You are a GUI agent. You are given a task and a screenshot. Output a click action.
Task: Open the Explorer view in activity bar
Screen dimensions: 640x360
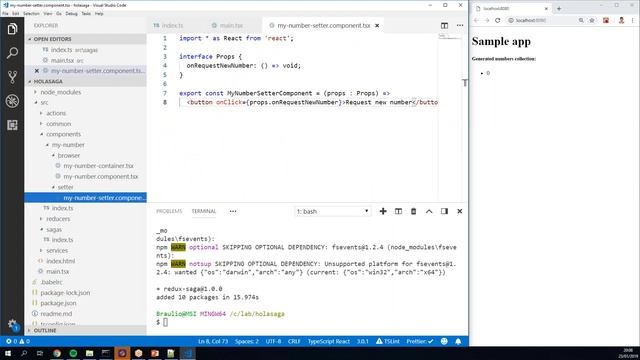(x=12, y=29)
